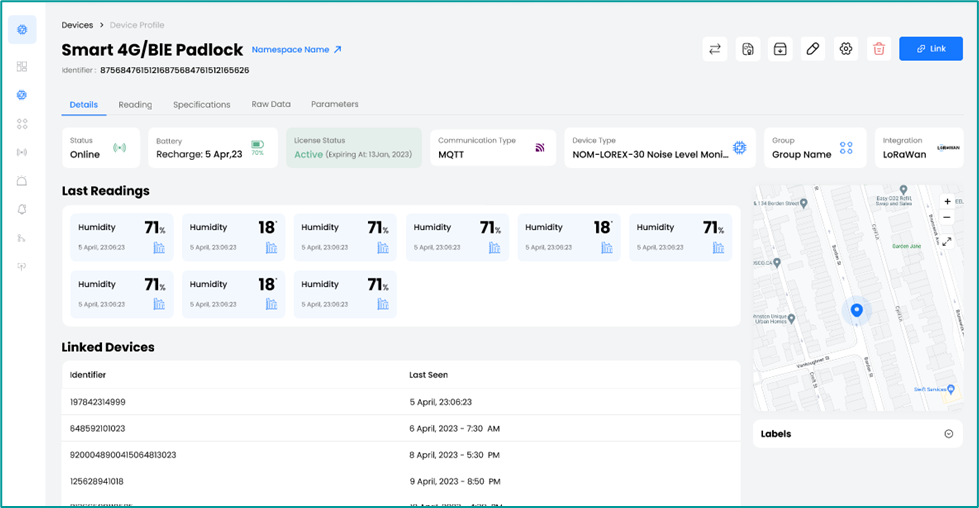Click the battery 70% icon
Viewport: 979px width, 508px height.
(x=257, y=147)
